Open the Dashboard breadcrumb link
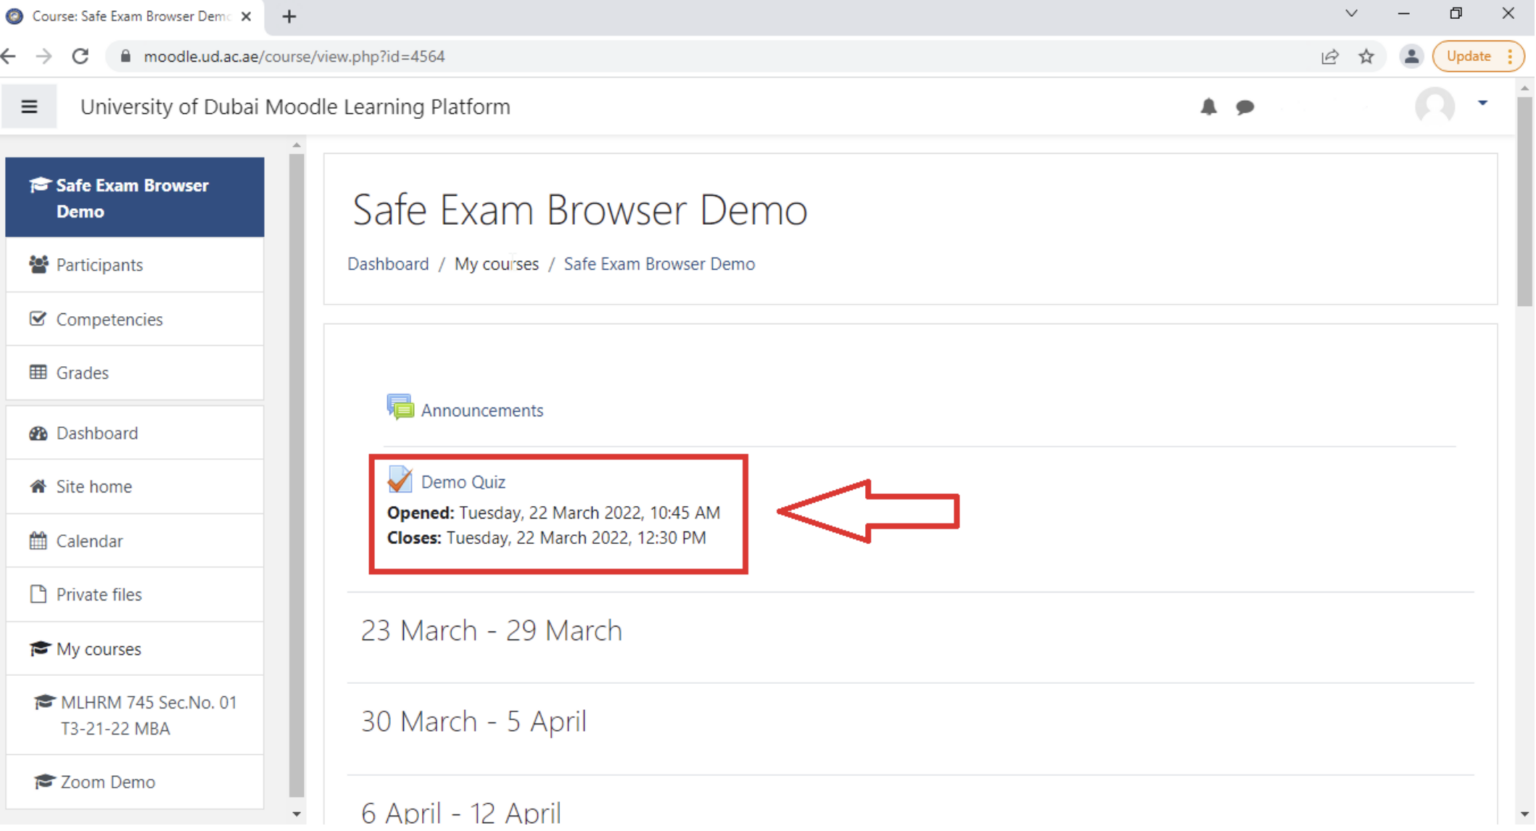This screenshot has height=831, width=1536. (388, 263)
